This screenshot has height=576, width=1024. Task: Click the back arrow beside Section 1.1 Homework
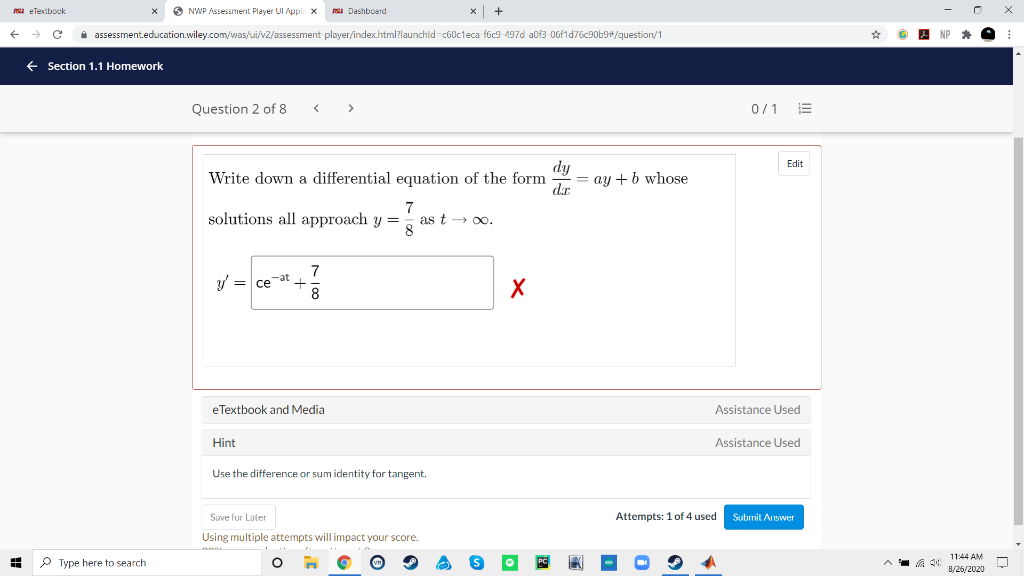(x=31, y=66)
